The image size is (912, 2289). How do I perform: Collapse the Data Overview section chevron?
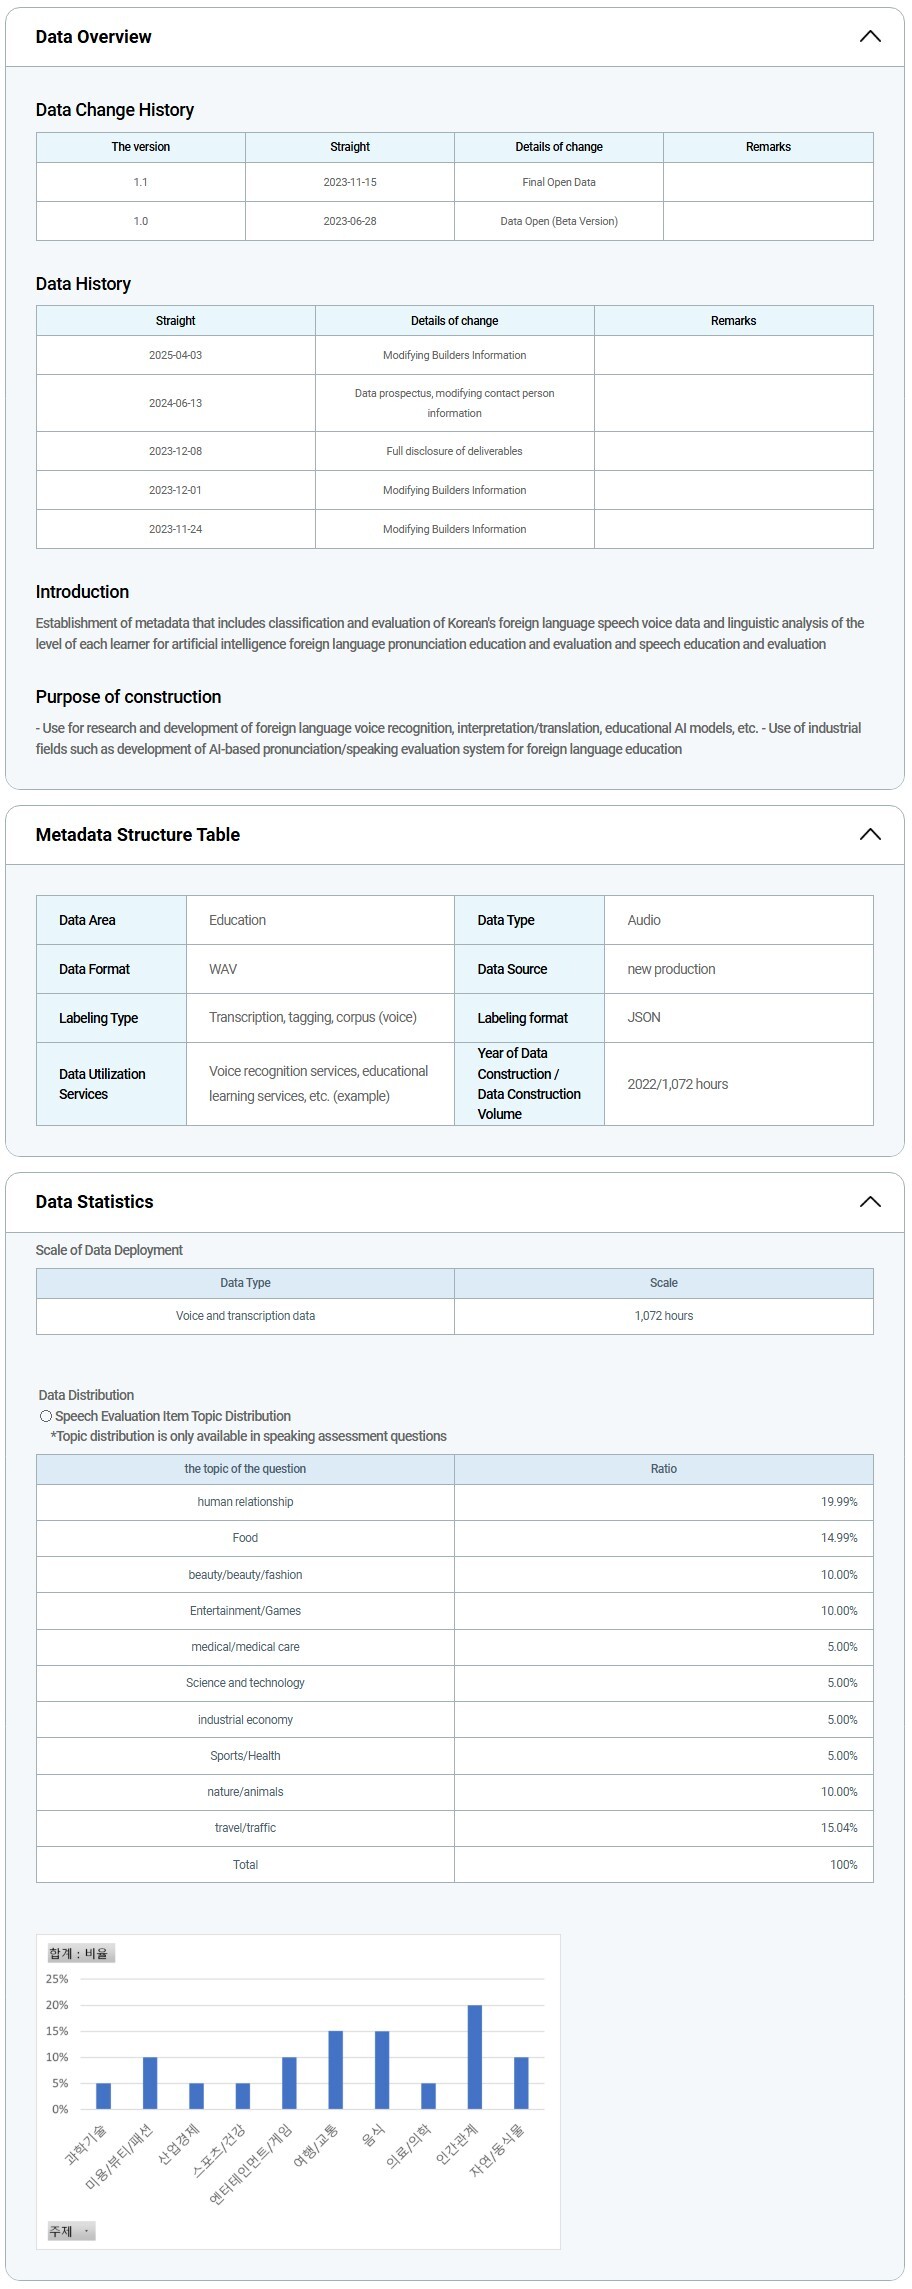pos(869,37)
